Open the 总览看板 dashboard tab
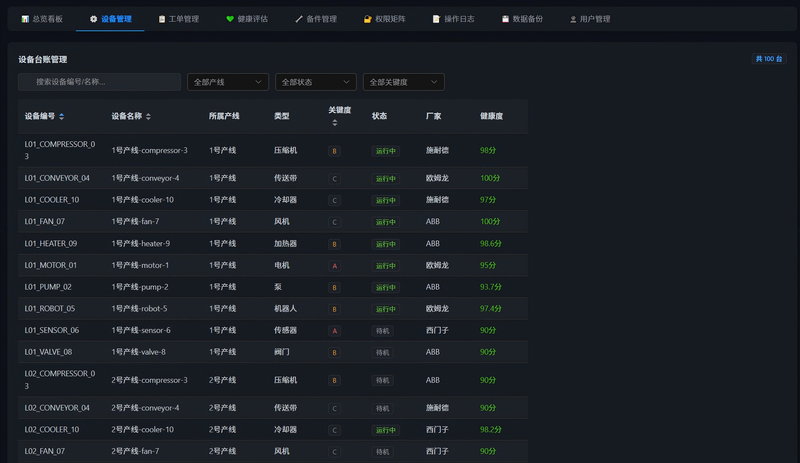Viewport: 800px width, 463px height. (x=42, y=19)
